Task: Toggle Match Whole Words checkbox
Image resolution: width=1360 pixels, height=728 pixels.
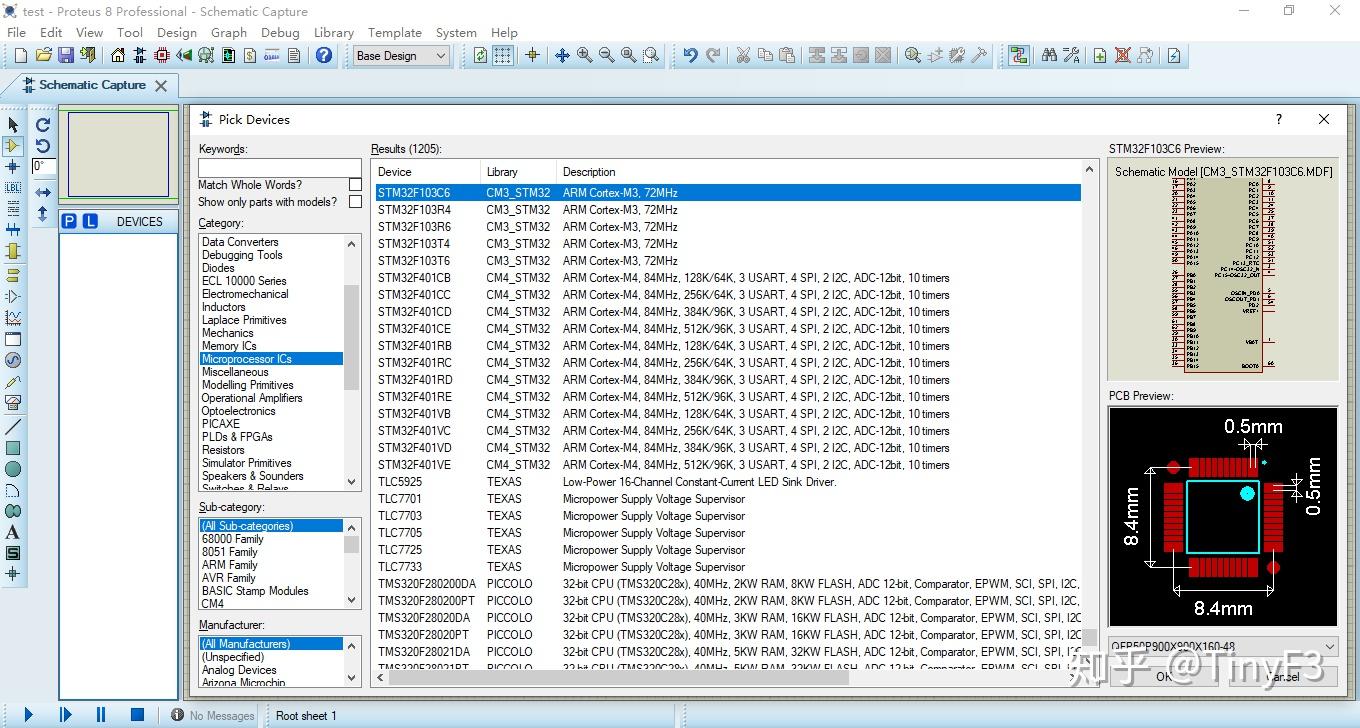Action: click(355, 185)
